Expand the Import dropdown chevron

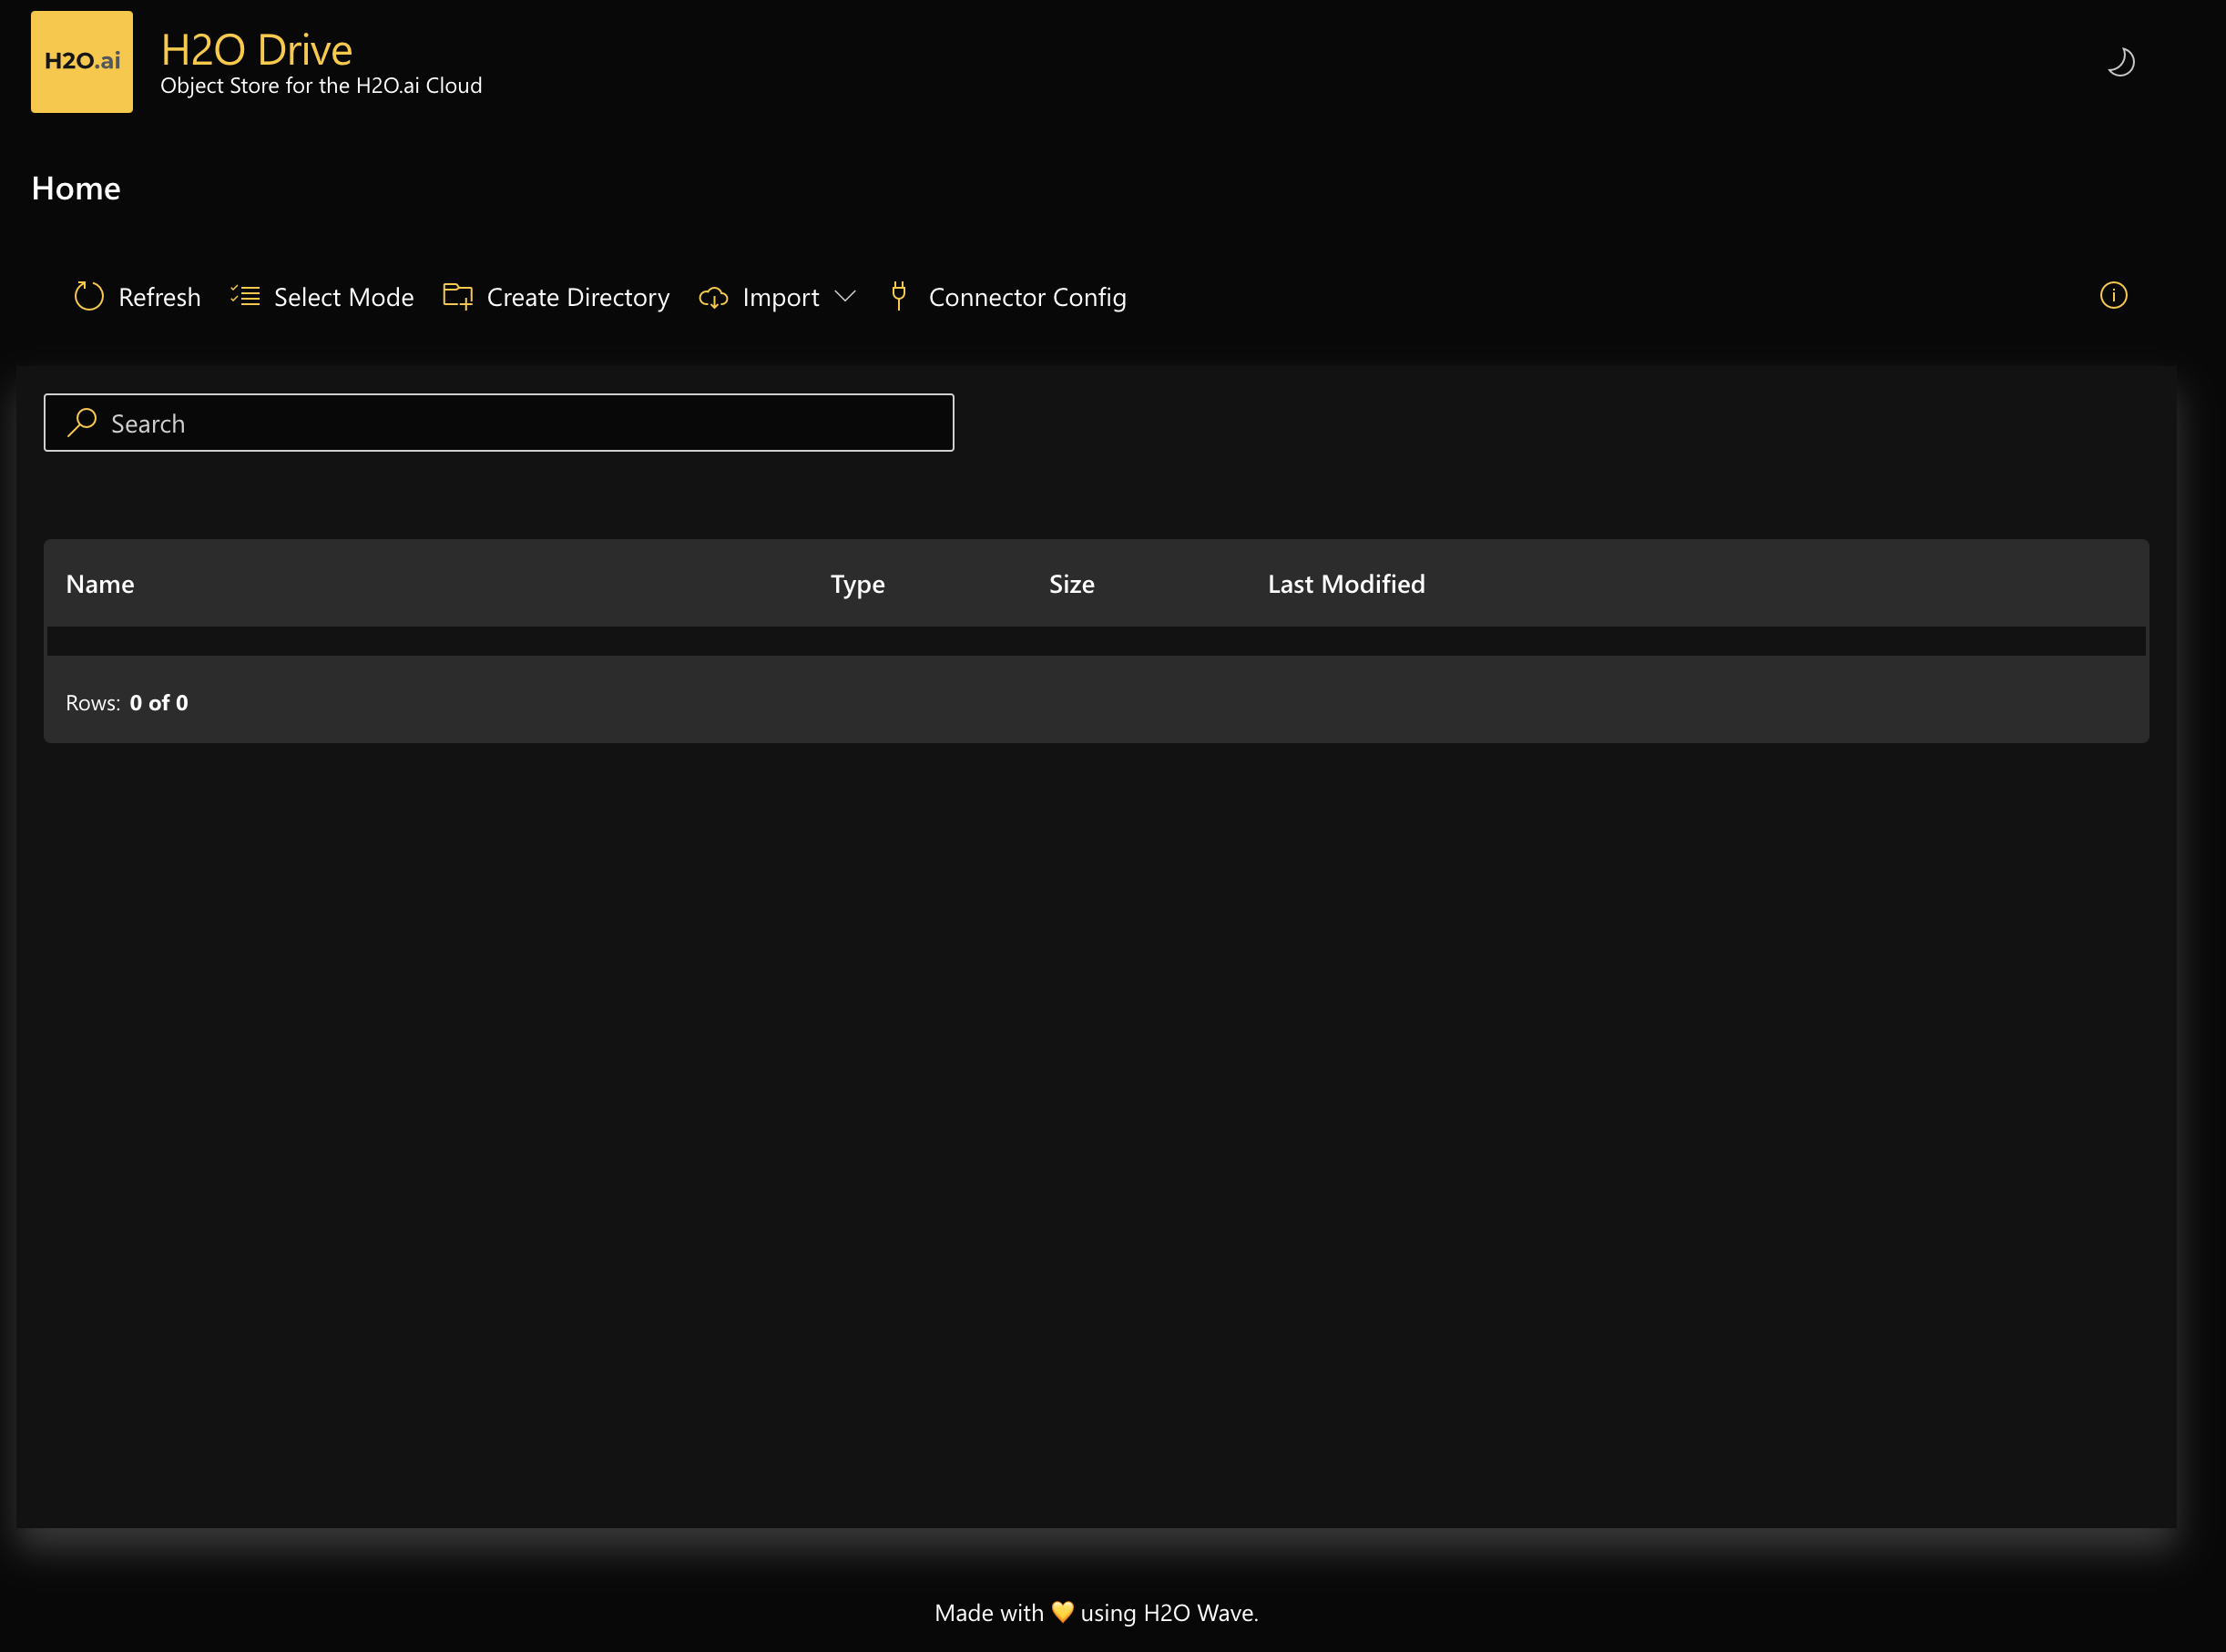click(x=845, y=298)
